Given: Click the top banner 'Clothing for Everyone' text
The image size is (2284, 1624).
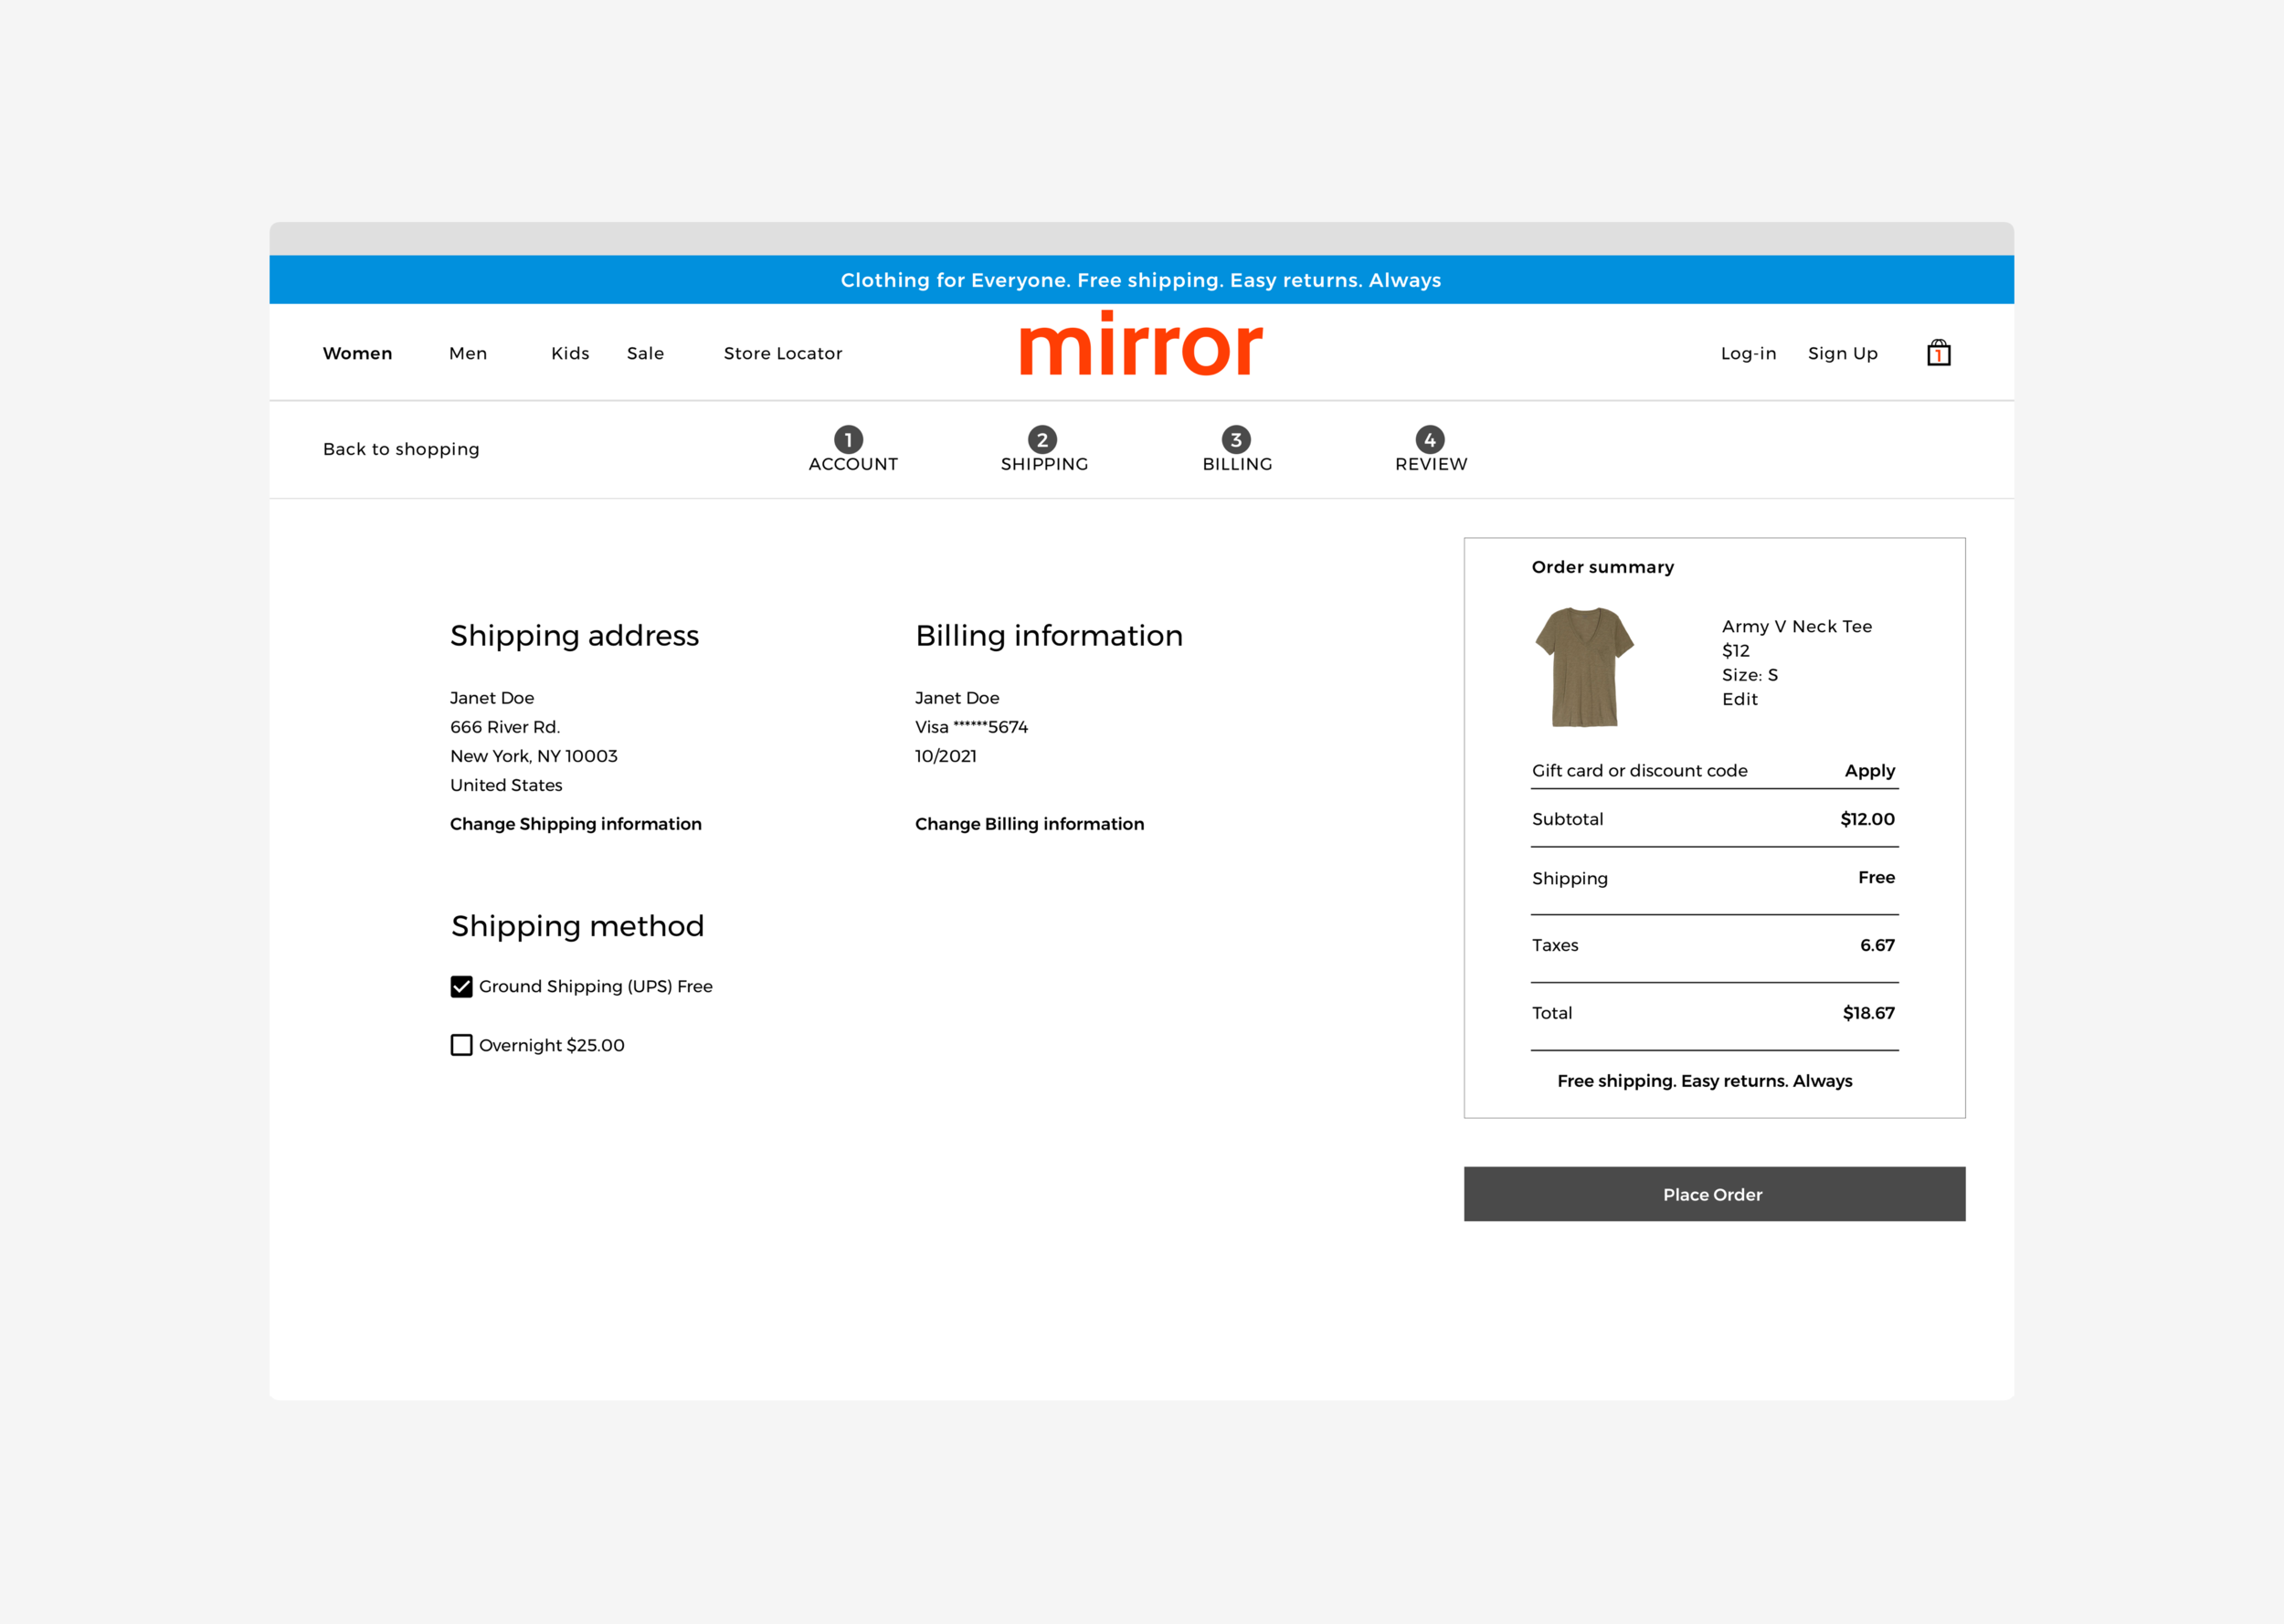Looking at the screenshot, I should click(x=1141, y=280).
